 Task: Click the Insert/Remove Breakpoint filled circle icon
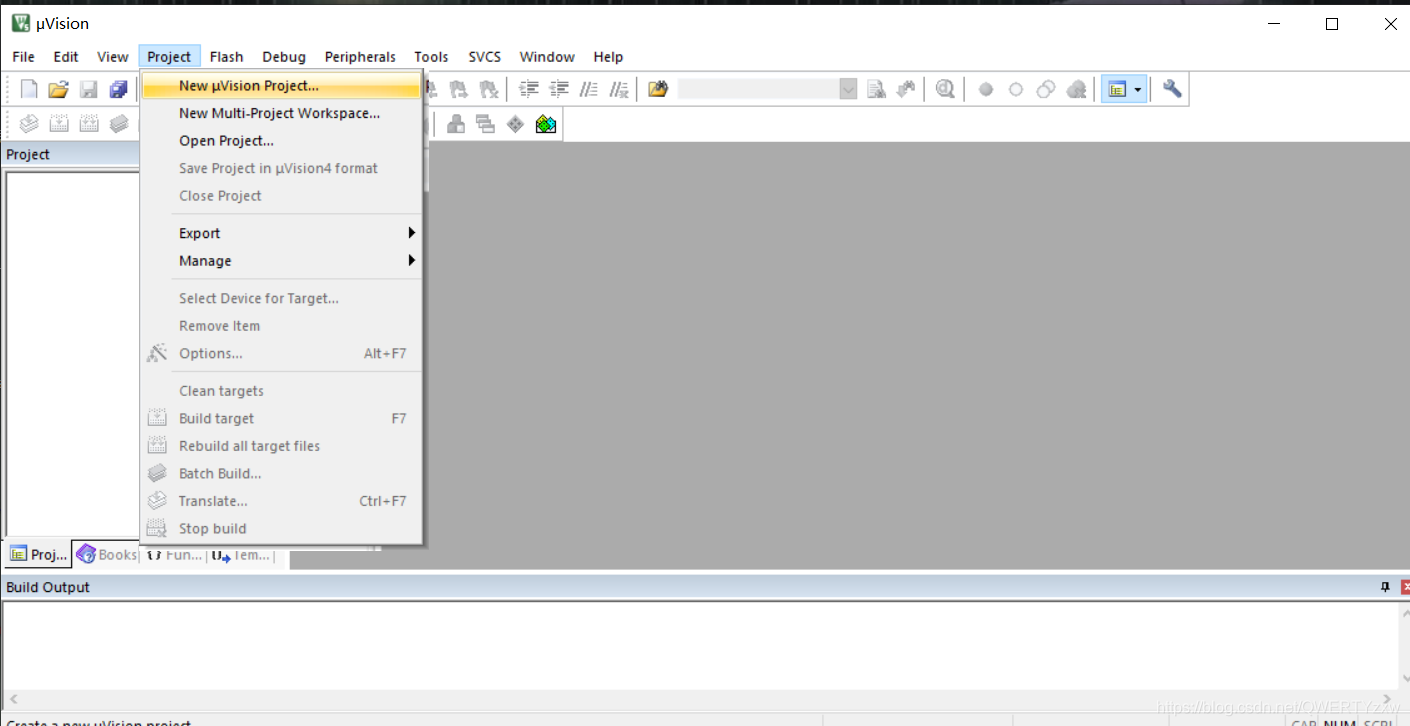986,89
